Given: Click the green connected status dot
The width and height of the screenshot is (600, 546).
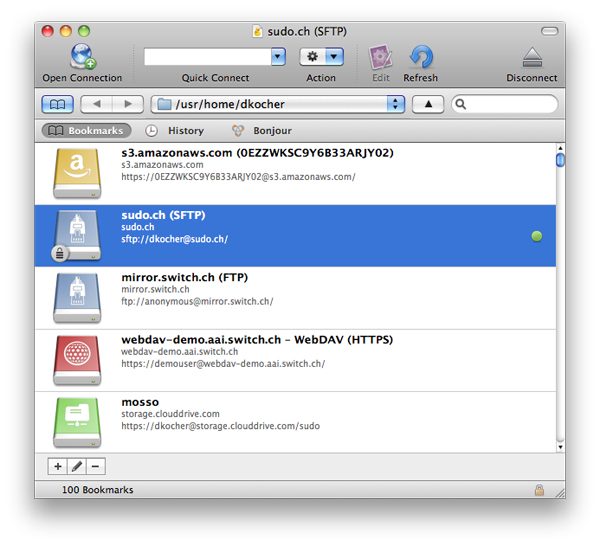Looking at the screenshot, I should pos(537,236).
